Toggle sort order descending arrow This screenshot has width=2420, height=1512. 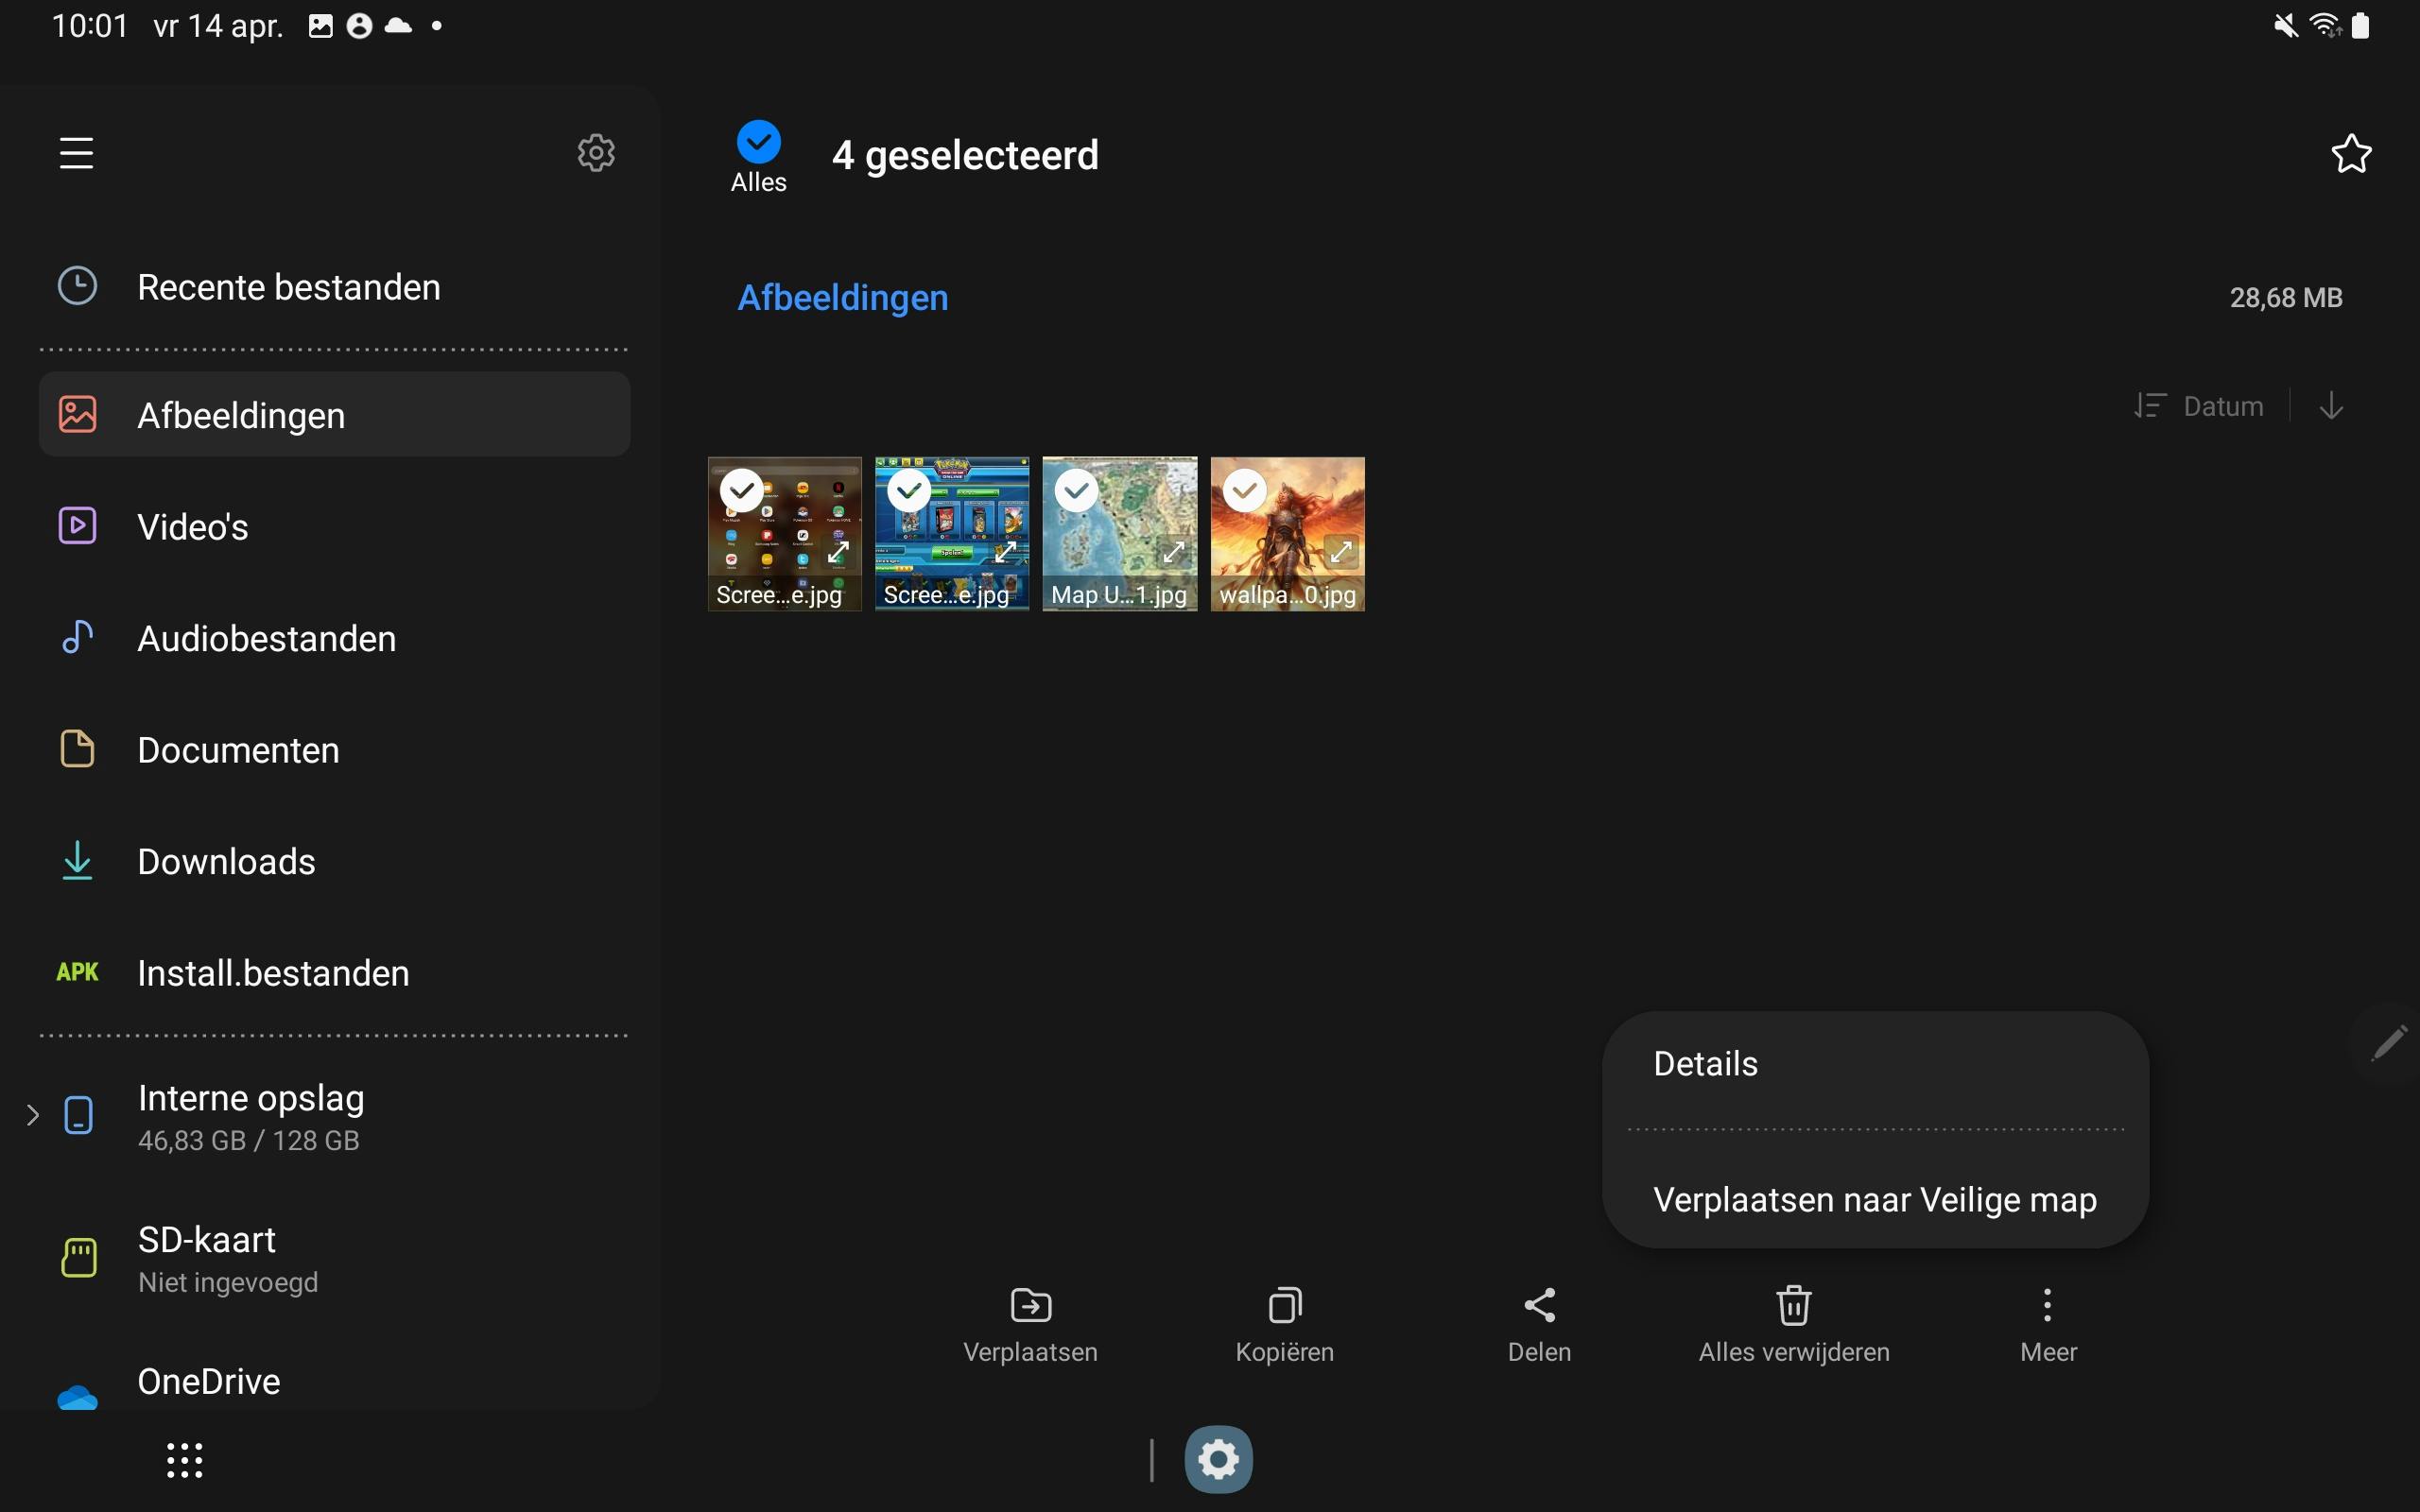click(2331, 406)
